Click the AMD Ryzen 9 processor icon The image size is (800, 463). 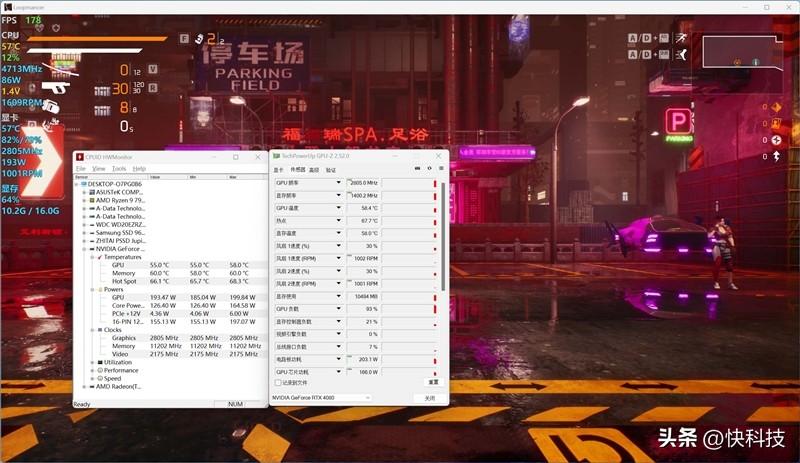[93, 200]
